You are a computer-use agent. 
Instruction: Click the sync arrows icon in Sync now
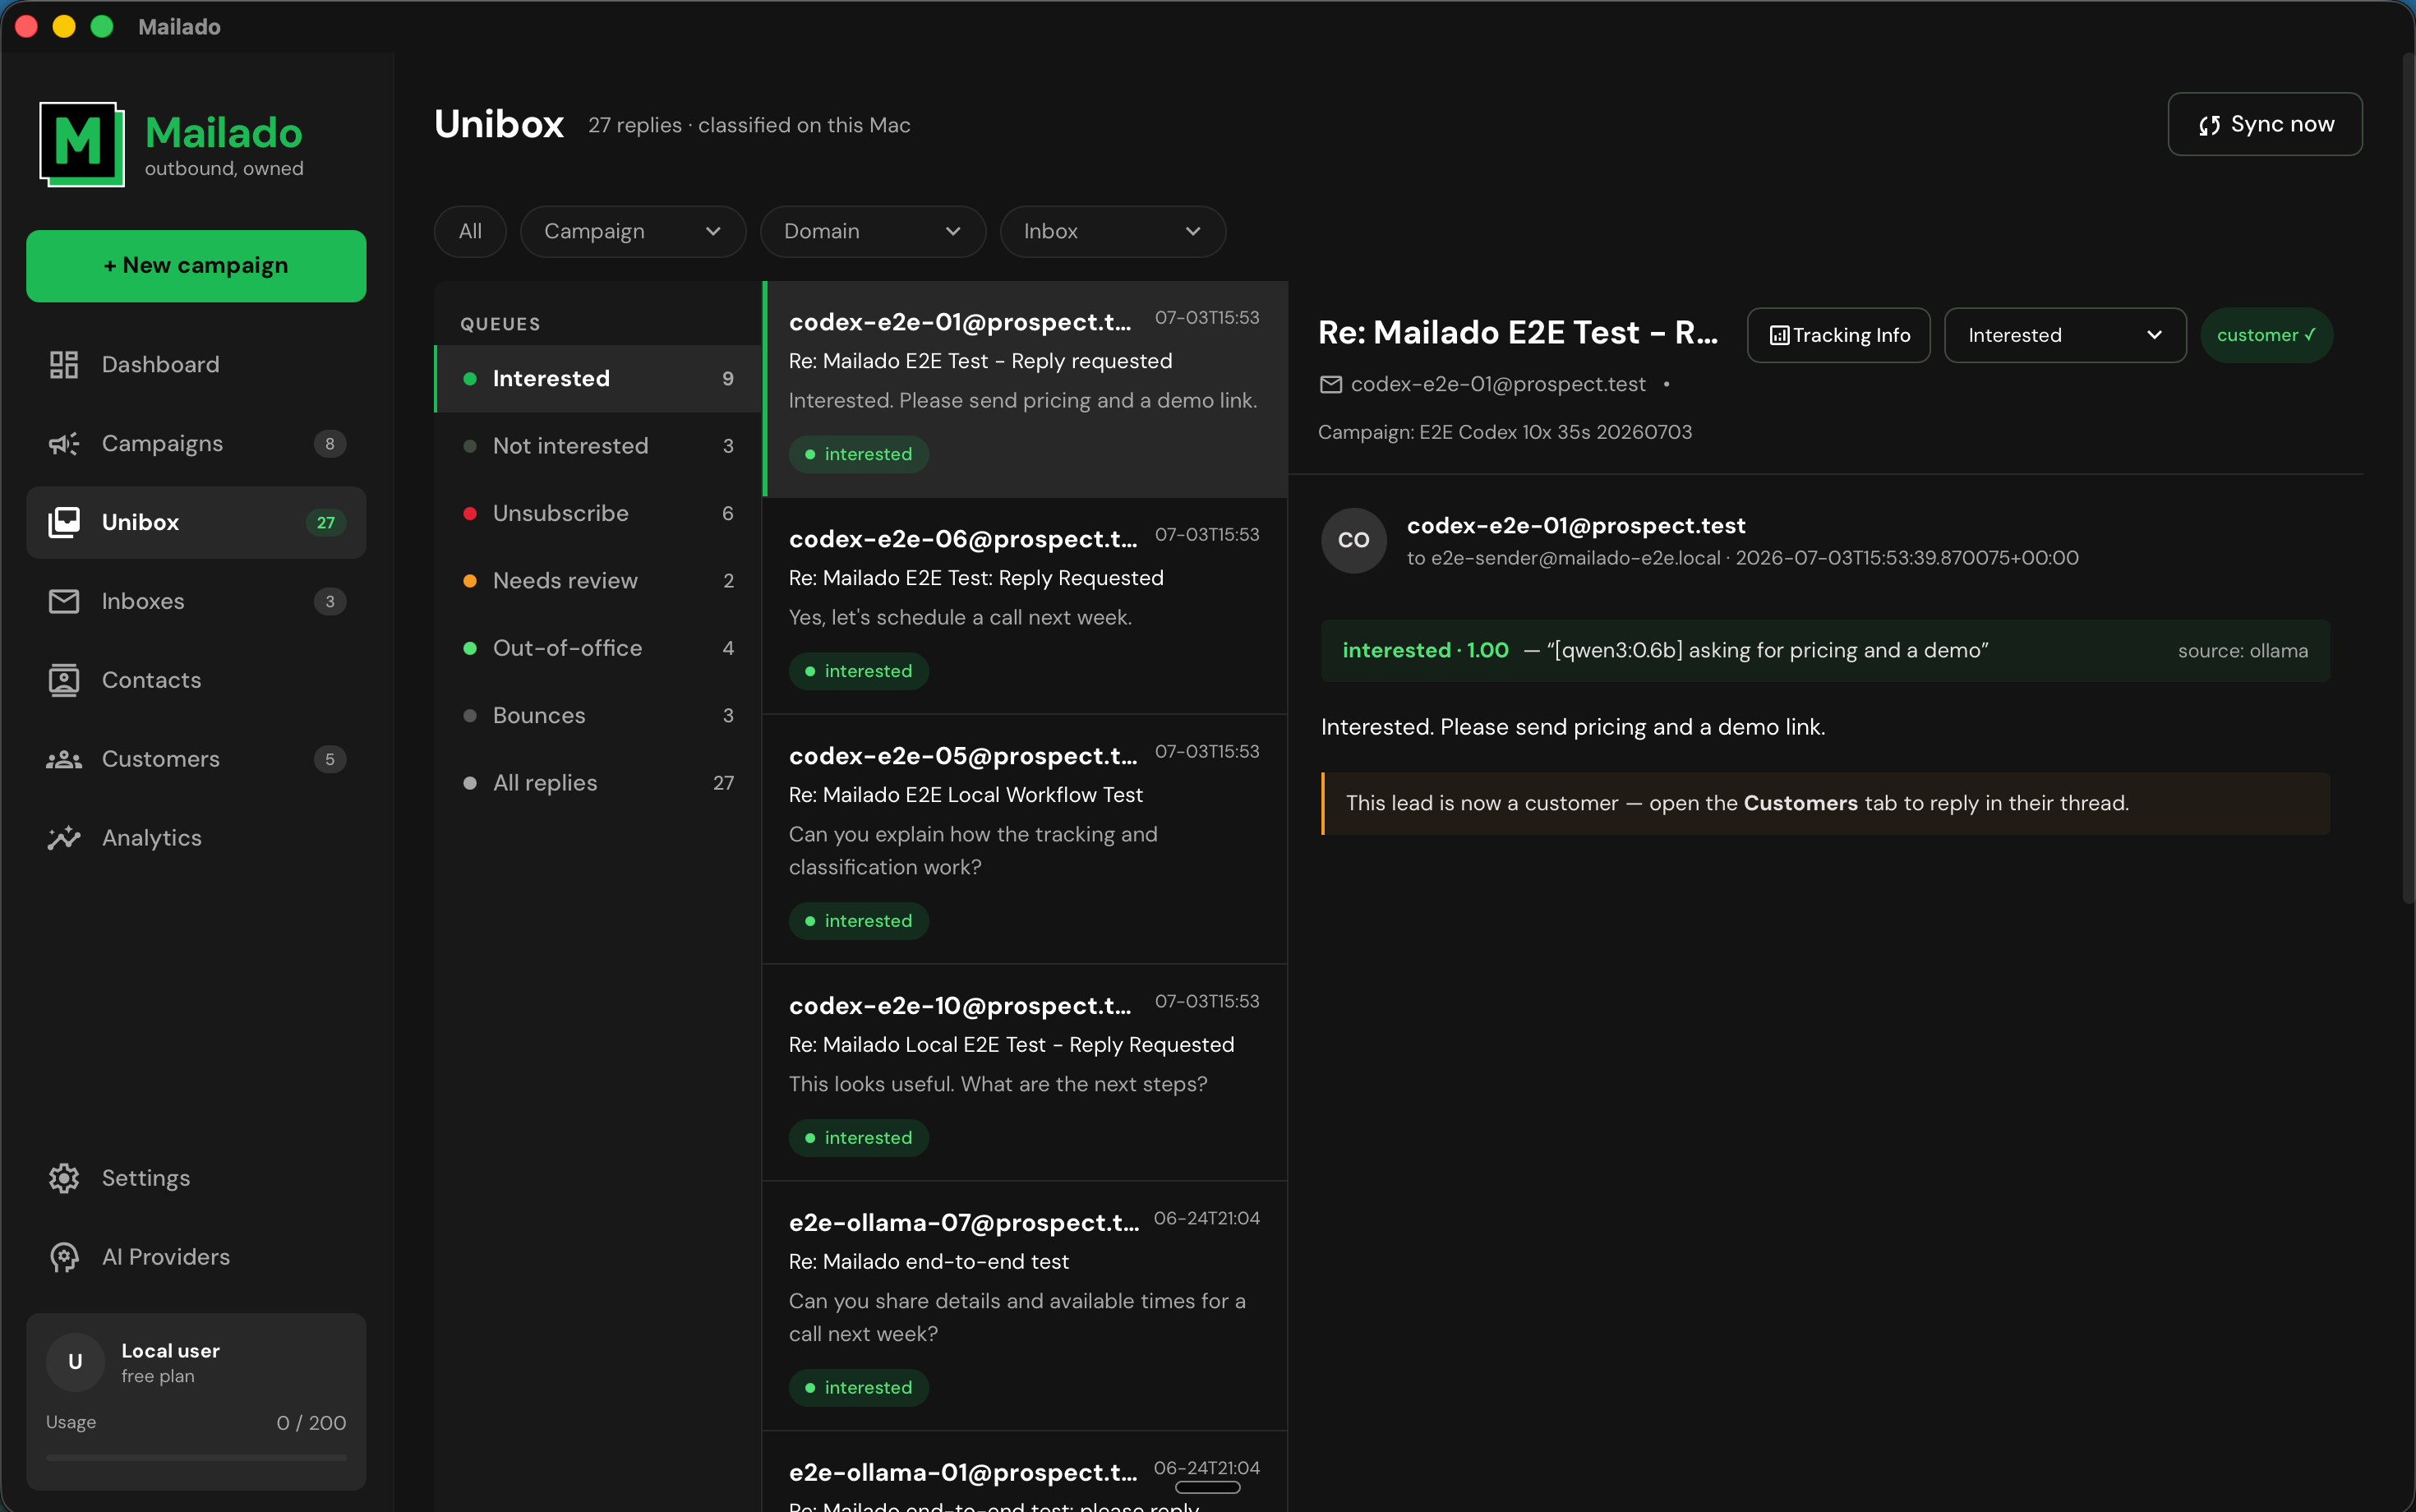[2209, 125]
